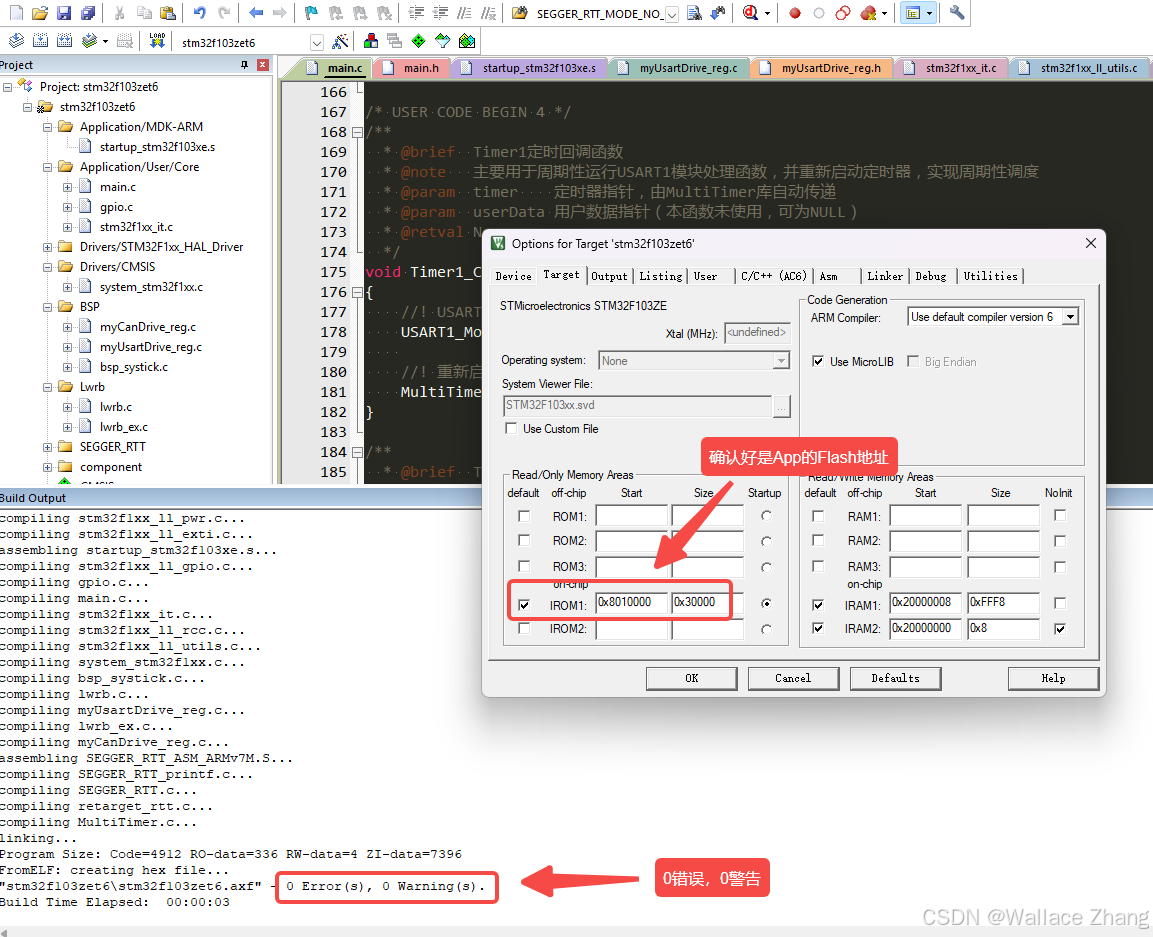Switch to the Output tab in Options
Viewport: 1153px width, 937px height.
(x=610, y=276)
